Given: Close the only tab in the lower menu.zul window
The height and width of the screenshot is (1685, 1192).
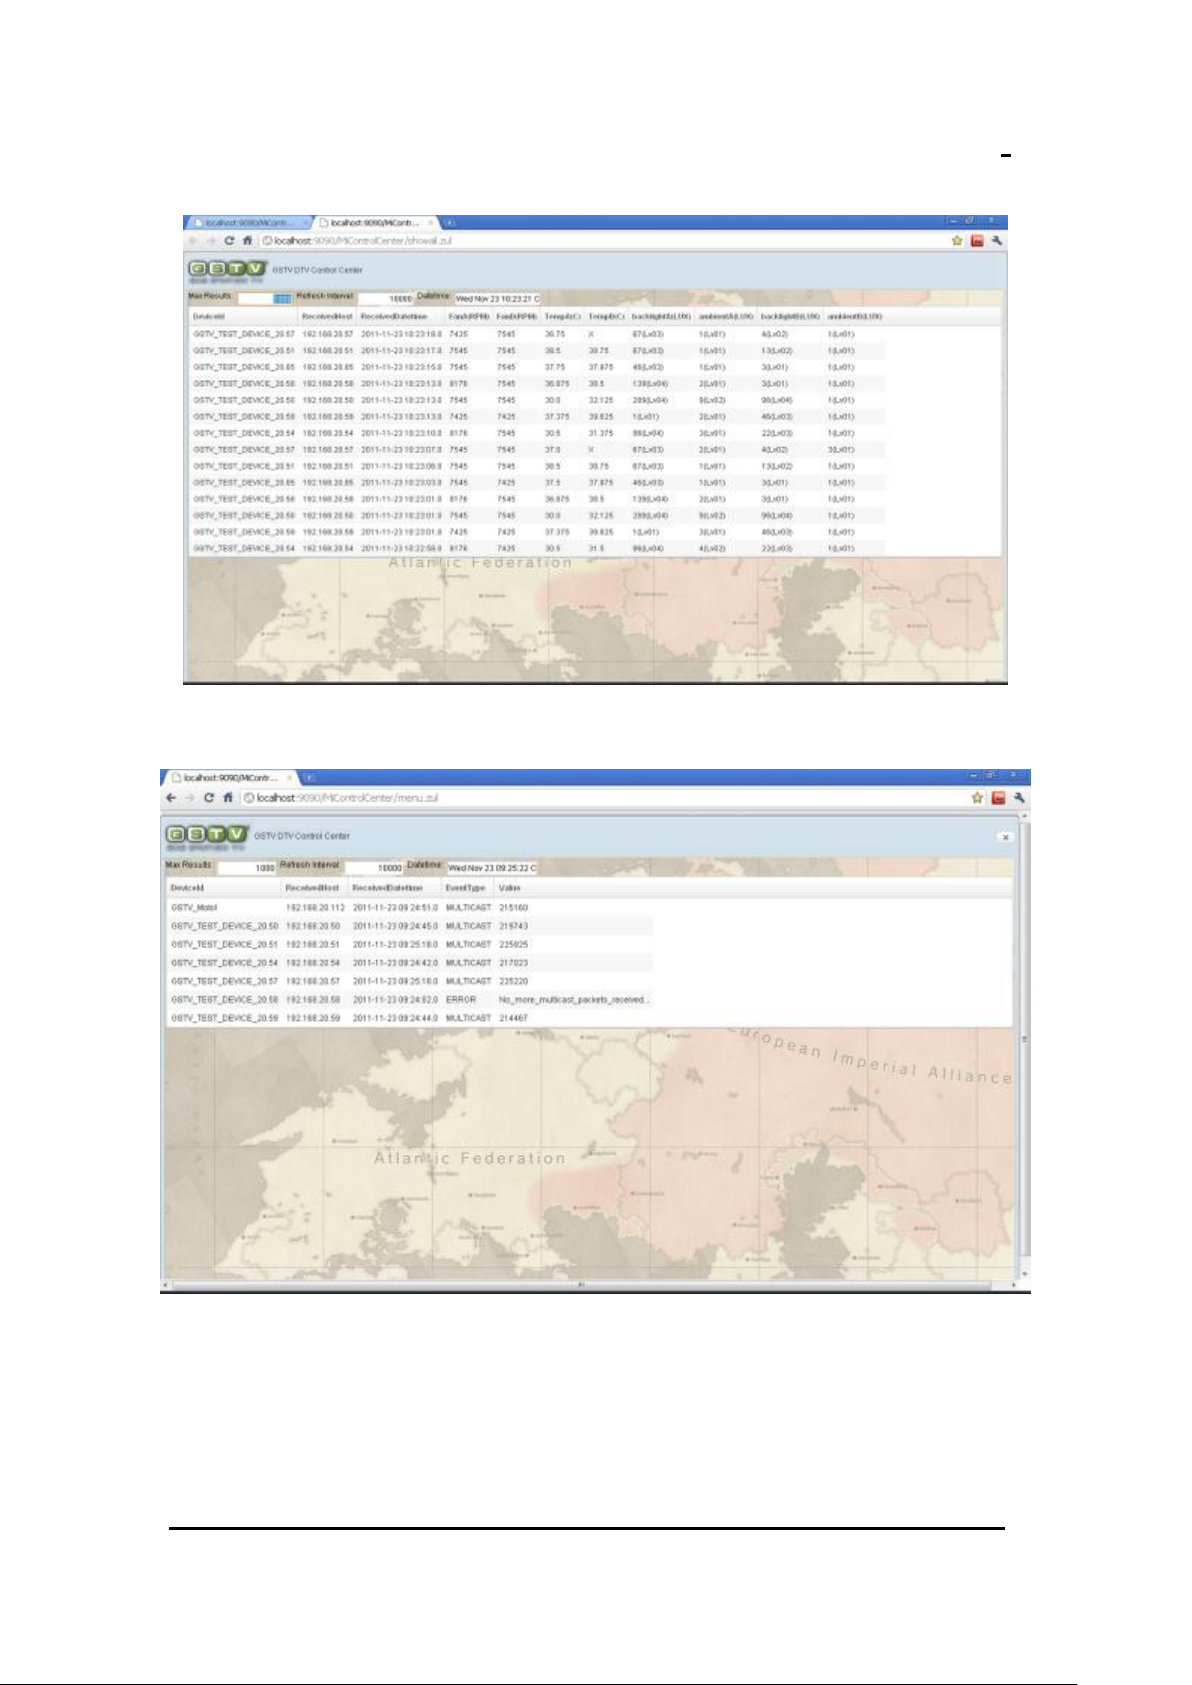Looking at the screenshot, I should [x=290, y=777].
